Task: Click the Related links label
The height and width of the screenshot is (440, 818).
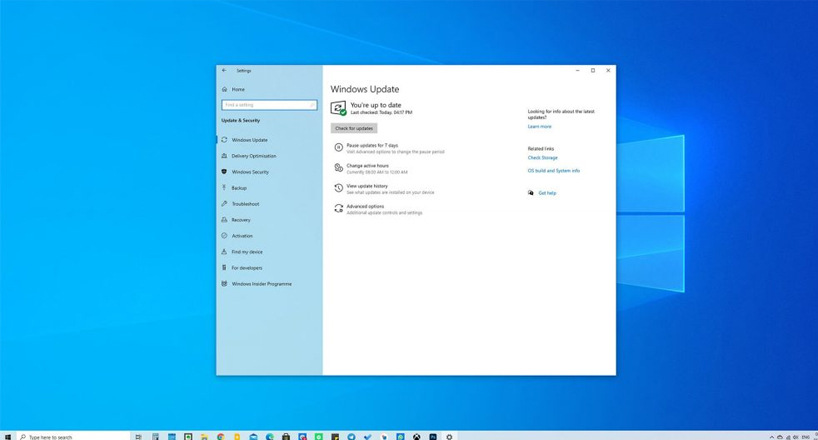Action: click(x=541, y=149)
